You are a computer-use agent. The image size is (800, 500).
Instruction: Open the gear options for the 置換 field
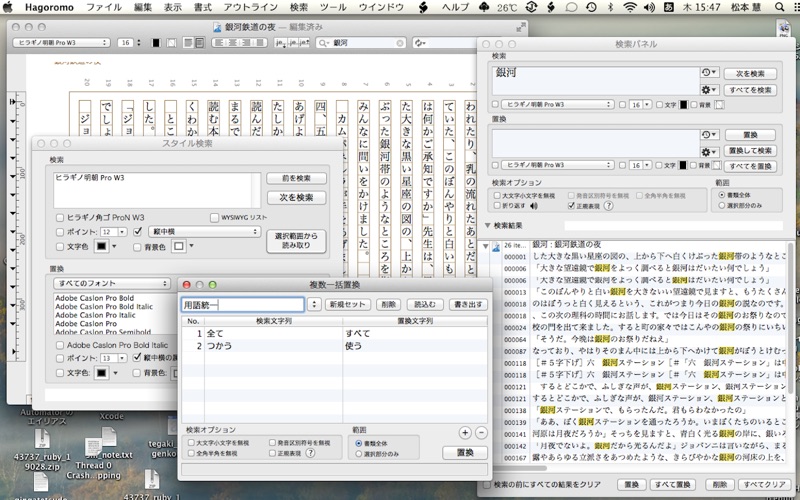709,152
